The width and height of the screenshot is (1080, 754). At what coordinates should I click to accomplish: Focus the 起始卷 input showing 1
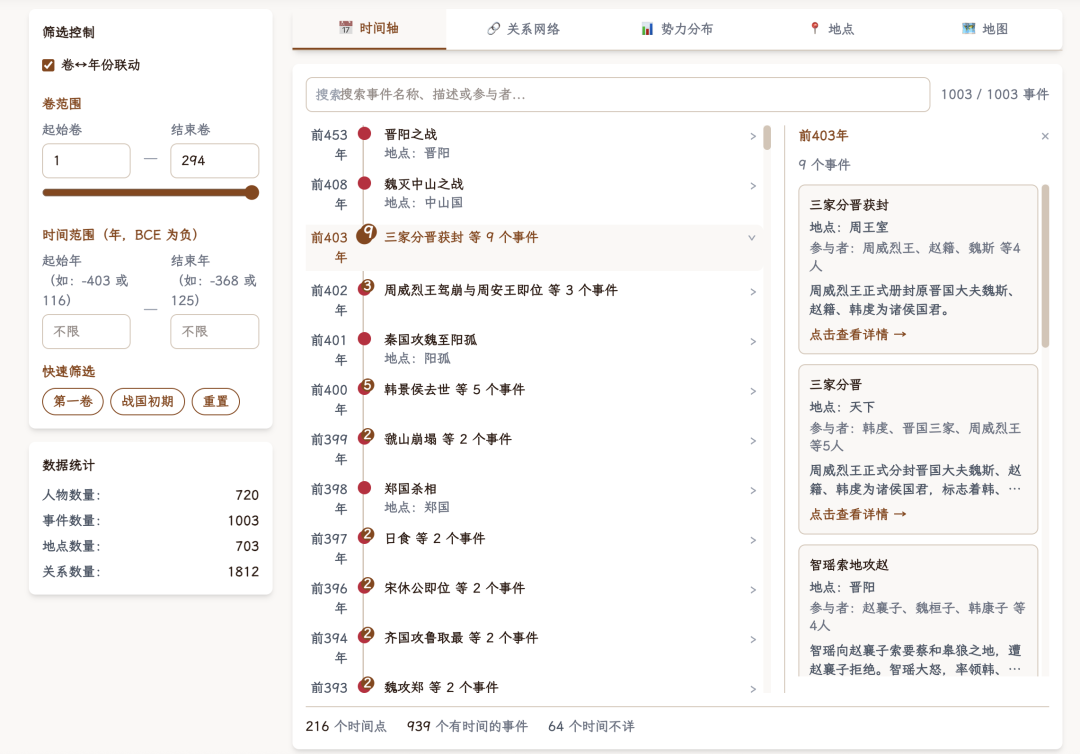(86, 160)
